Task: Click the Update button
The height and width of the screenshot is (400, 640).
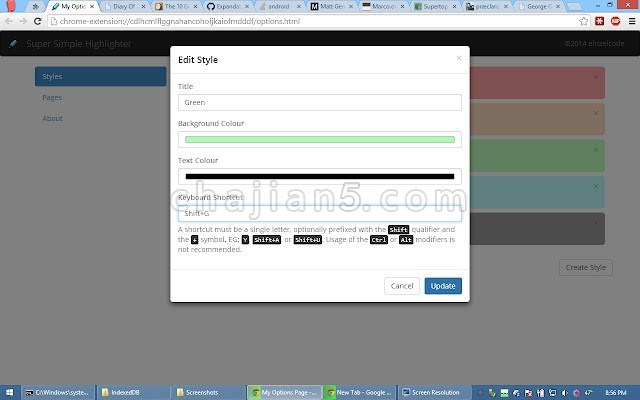Action: (443, 286)
